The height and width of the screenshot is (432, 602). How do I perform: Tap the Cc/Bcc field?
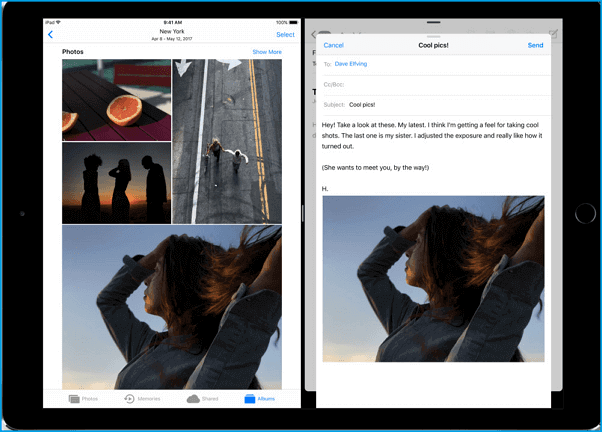click(433, 84)
